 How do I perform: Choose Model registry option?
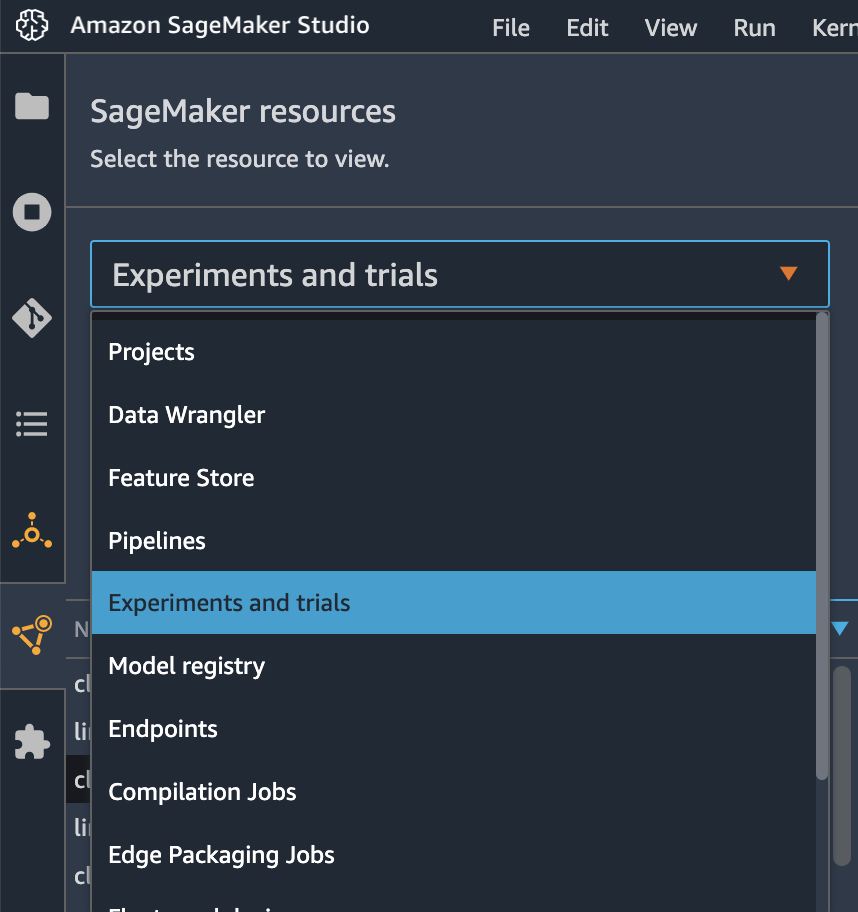click(454, 665)
